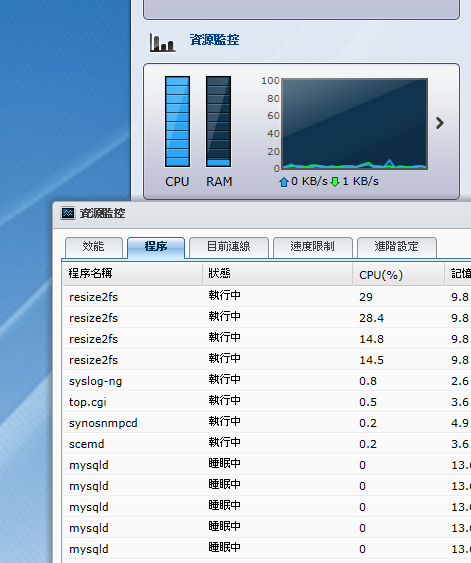Viewport: 471px width, 563px height.
Task: Open the 目前連線 tab
Action: 229,247
